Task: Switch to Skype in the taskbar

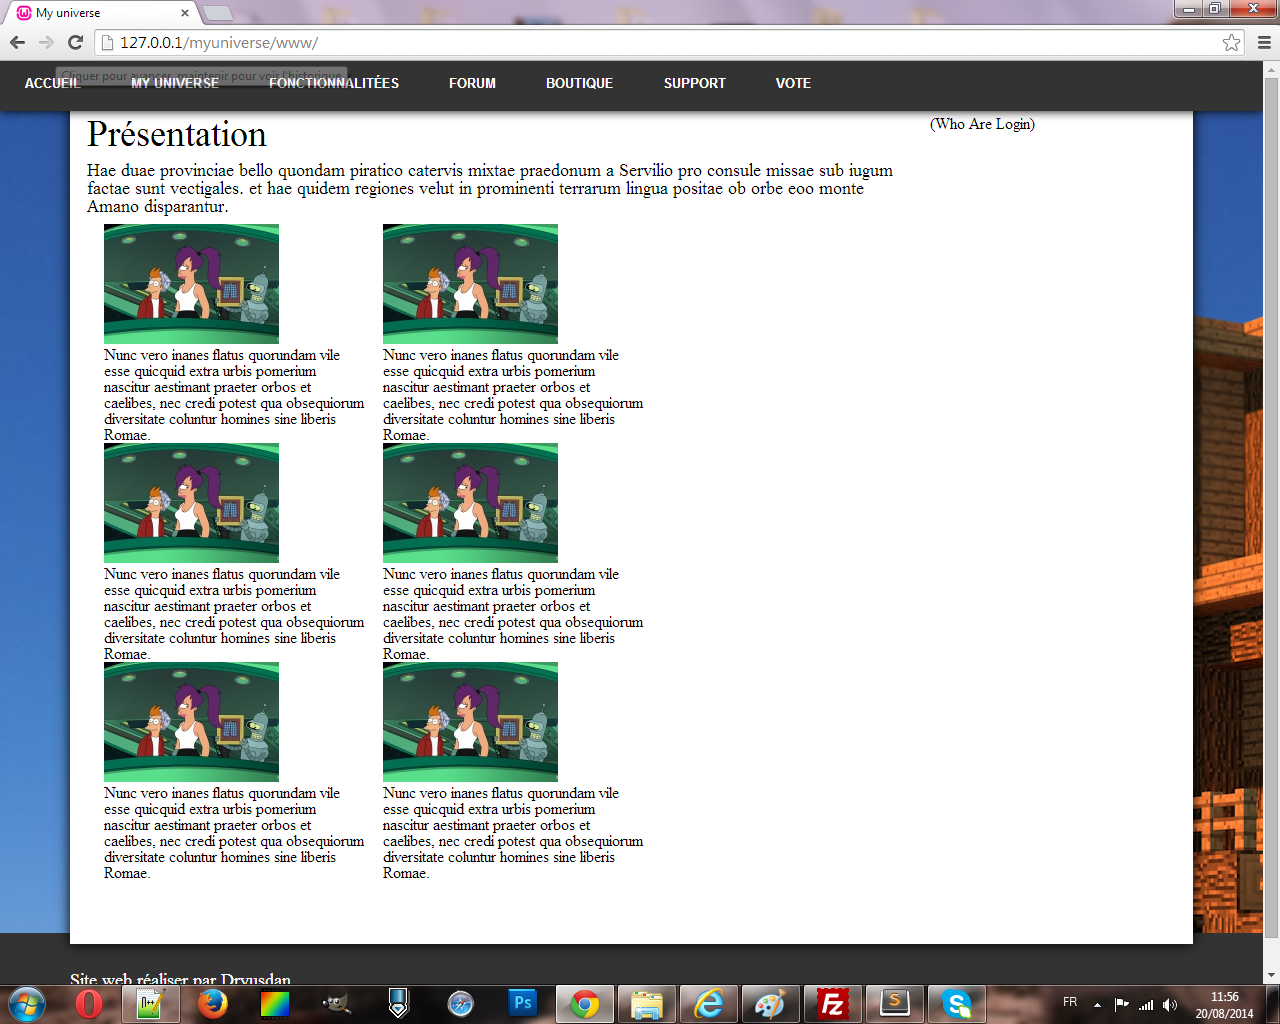Action: pos(957,1003)
